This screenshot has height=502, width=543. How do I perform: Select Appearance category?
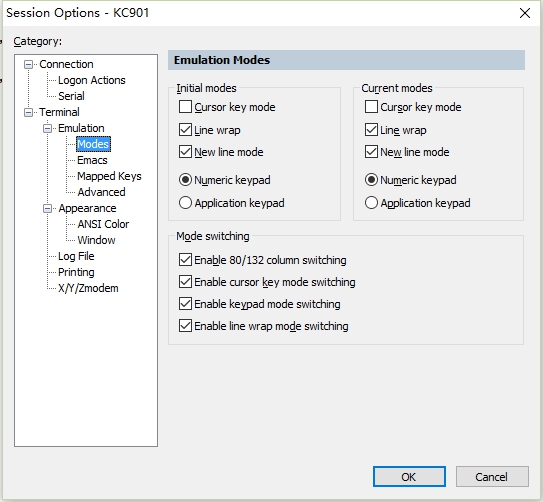point(87,208)
